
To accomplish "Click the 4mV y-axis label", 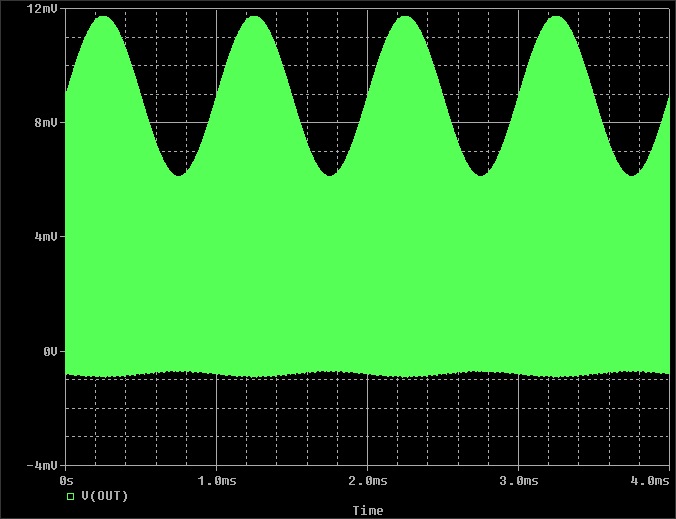I will tap(46, 237).
